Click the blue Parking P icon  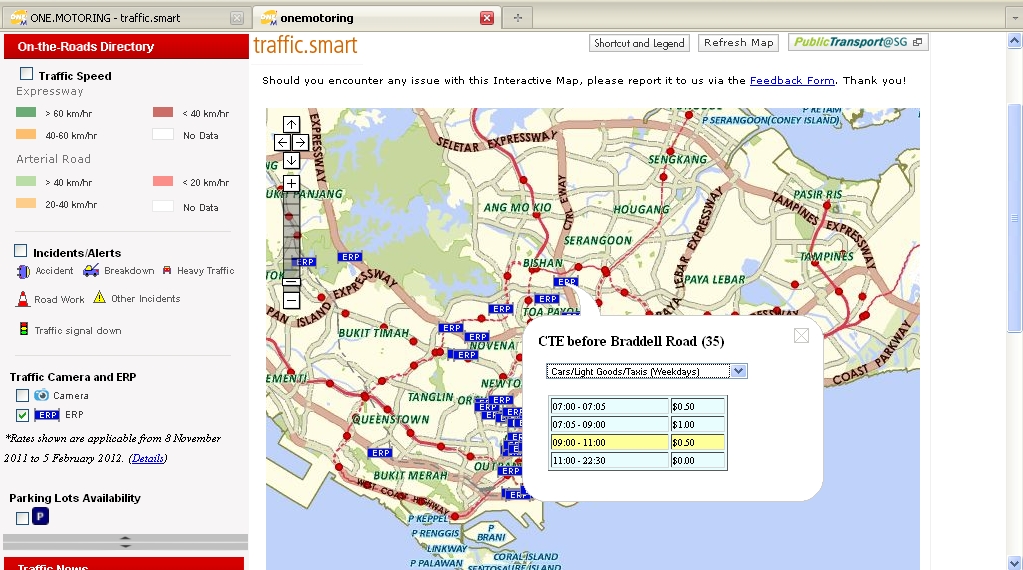point(40,517)
